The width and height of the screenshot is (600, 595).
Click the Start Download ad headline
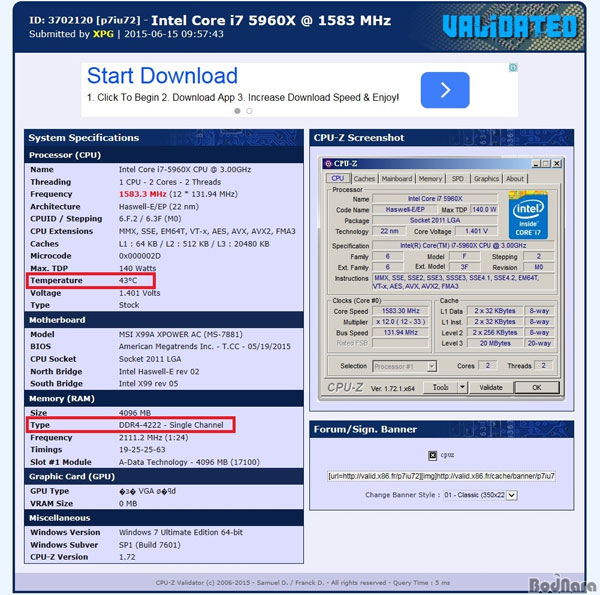(x=162, y=76)
